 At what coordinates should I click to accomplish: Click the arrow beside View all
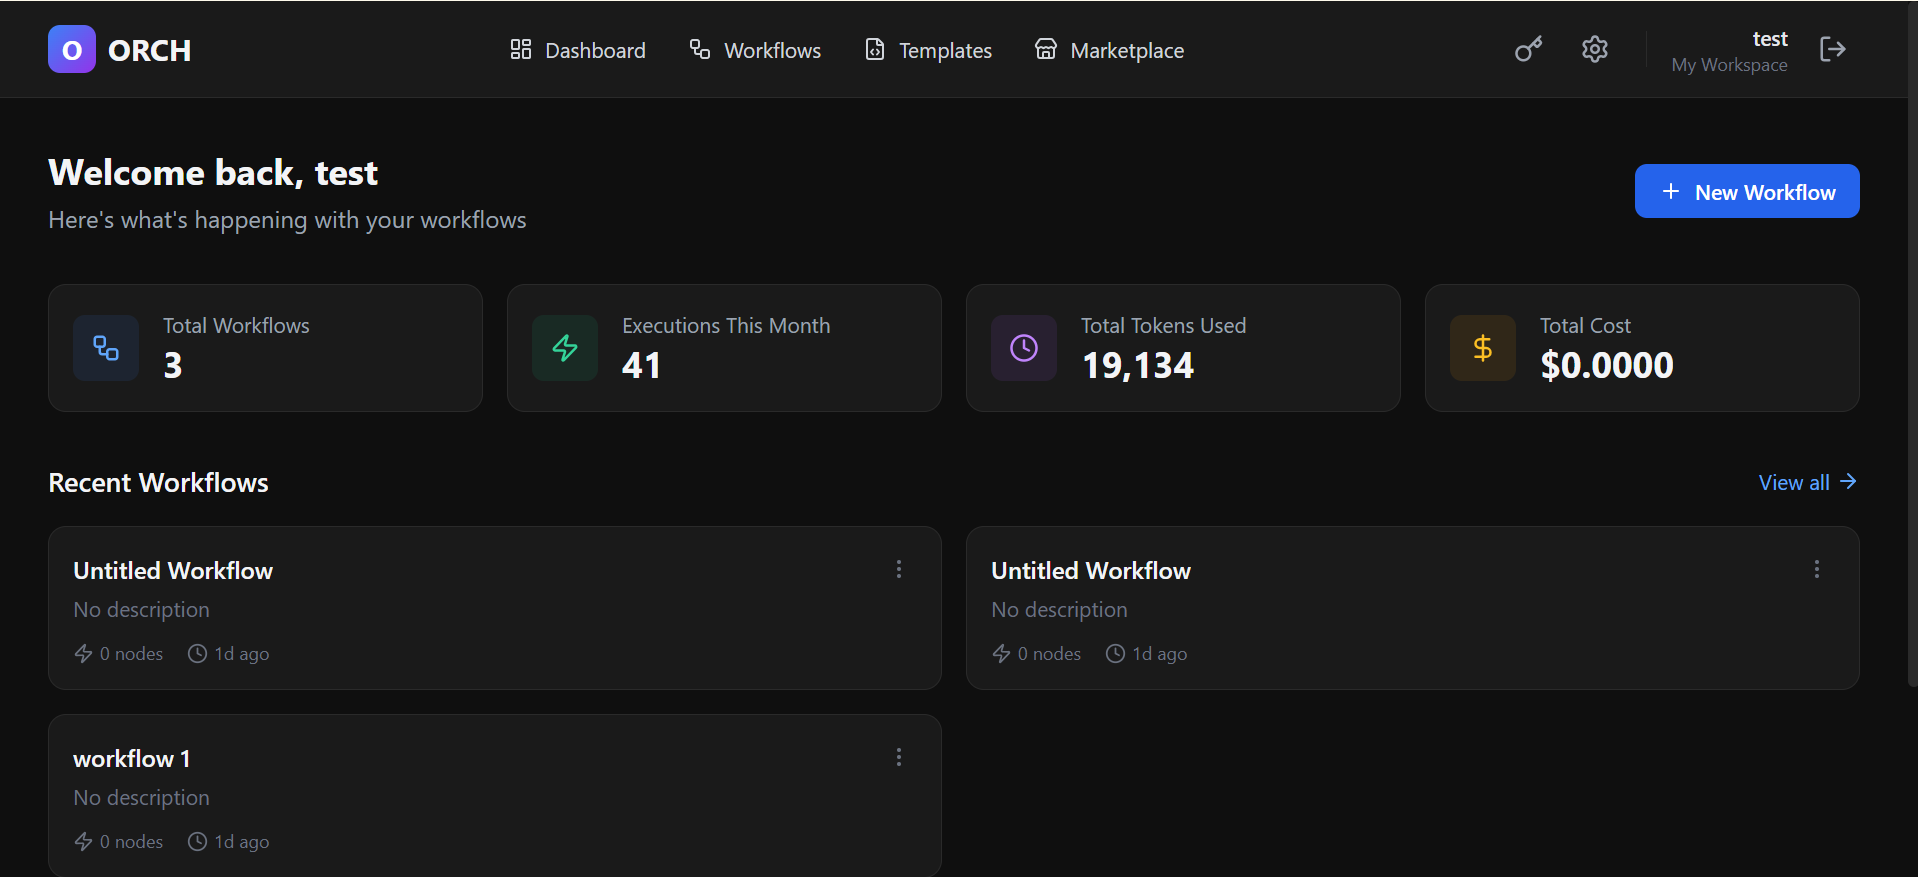[x=1848, y=482]
